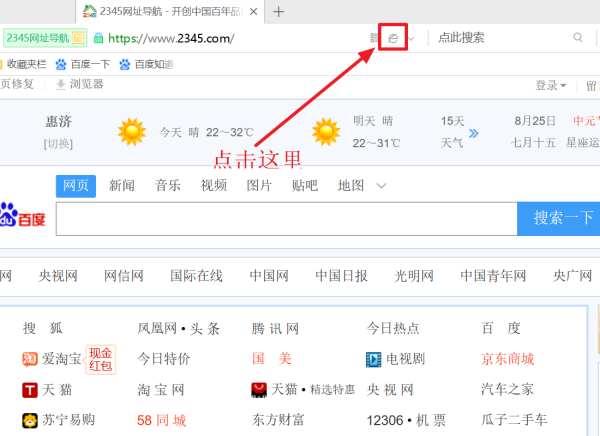Open the 淘宝网 link
Viewport: 600px width, 436px height.
[x=161, y=390]
